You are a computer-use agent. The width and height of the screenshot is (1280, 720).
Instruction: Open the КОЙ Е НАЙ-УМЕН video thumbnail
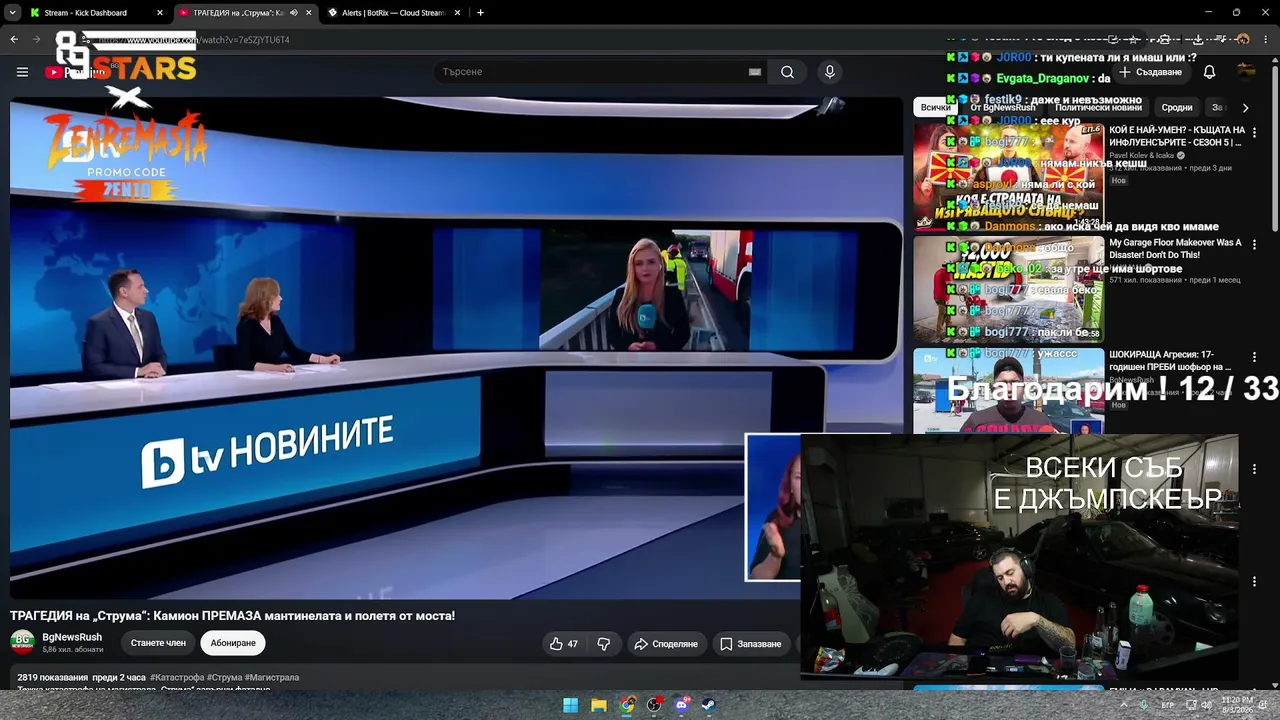[1008, 177]
